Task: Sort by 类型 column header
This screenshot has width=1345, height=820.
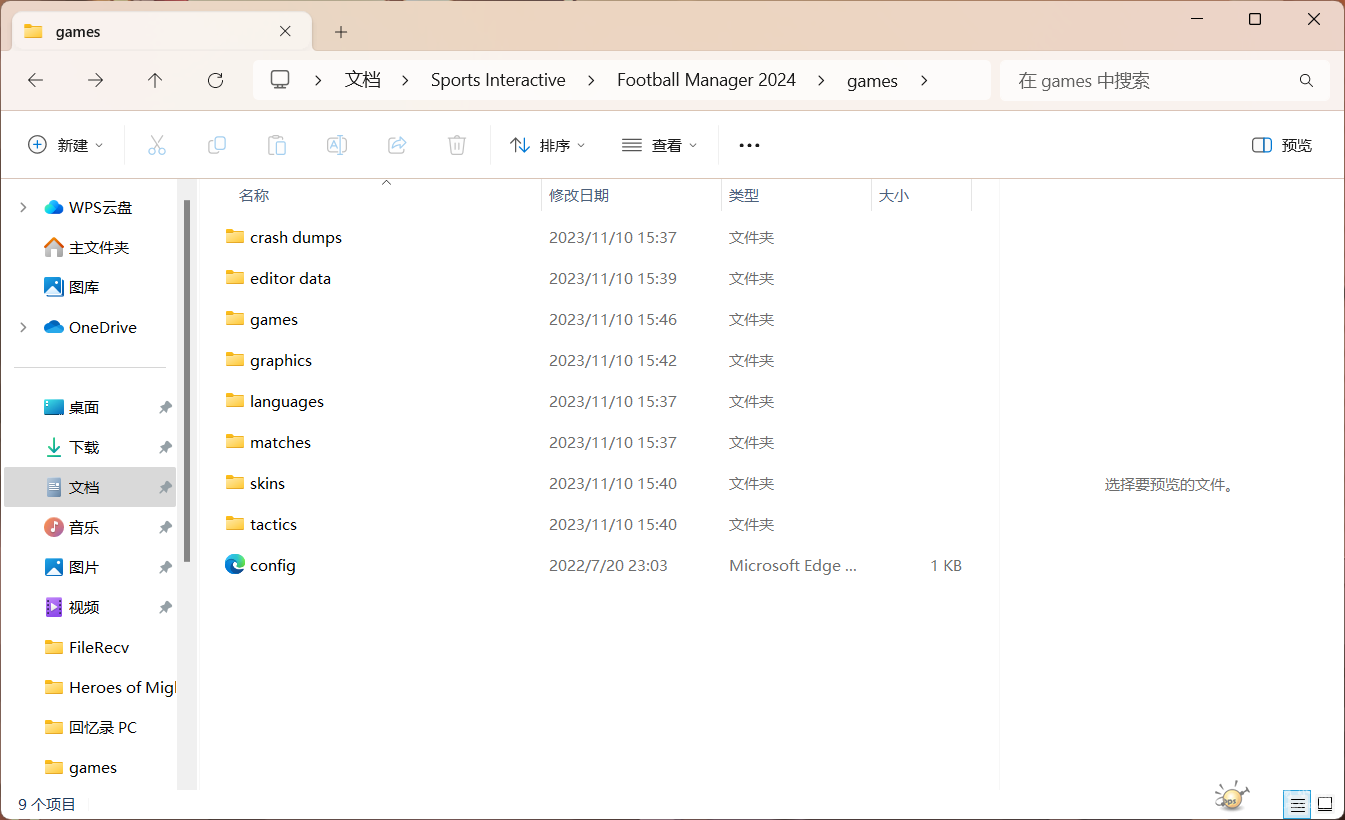Action: click(x=744, y=196)
